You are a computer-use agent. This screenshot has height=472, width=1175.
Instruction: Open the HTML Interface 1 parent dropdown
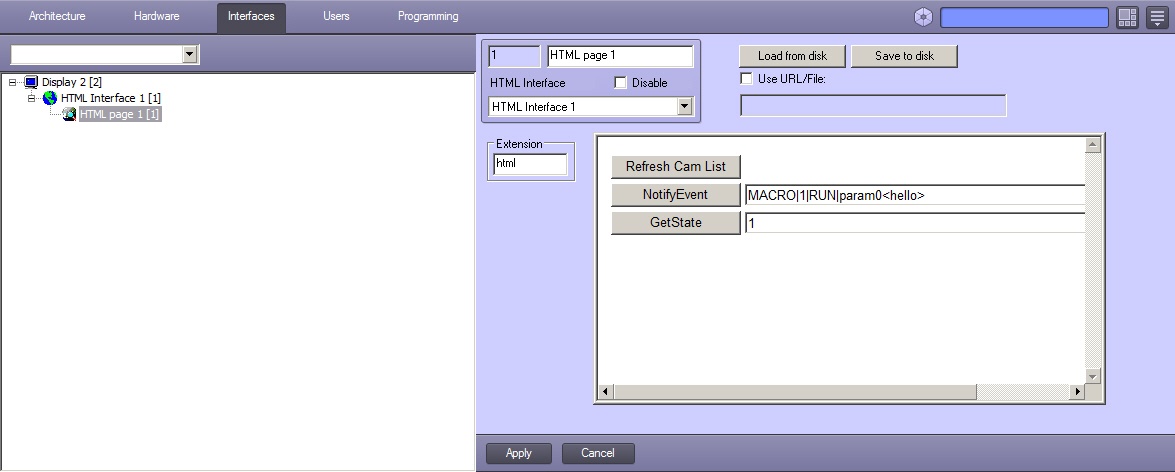(684, 106)
